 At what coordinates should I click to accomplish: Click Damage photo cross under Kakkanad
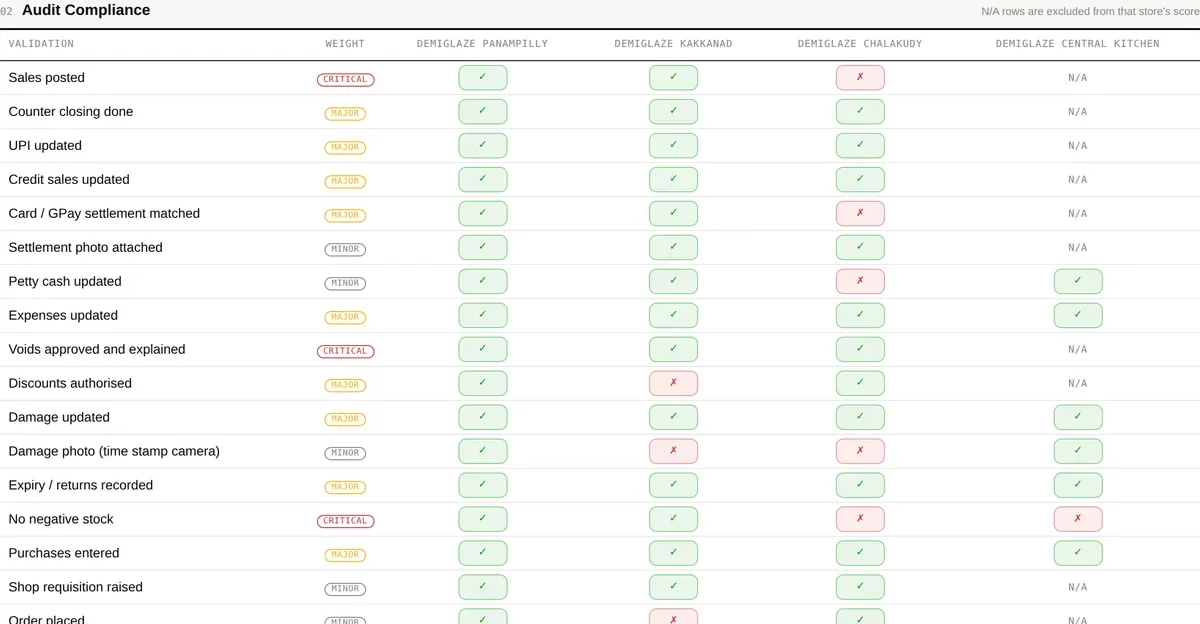[x=673, y=452]
